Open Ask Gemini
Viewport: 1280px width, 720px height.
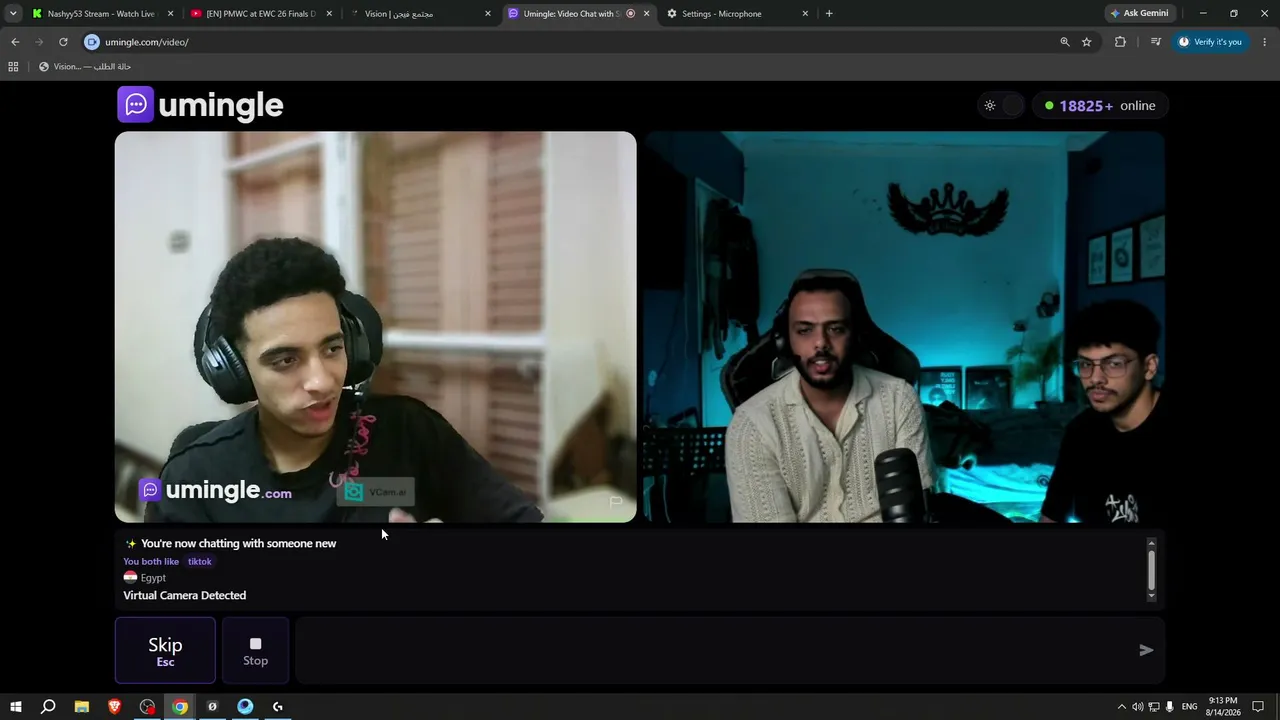pyautogui.click(x=1139, y=14)
